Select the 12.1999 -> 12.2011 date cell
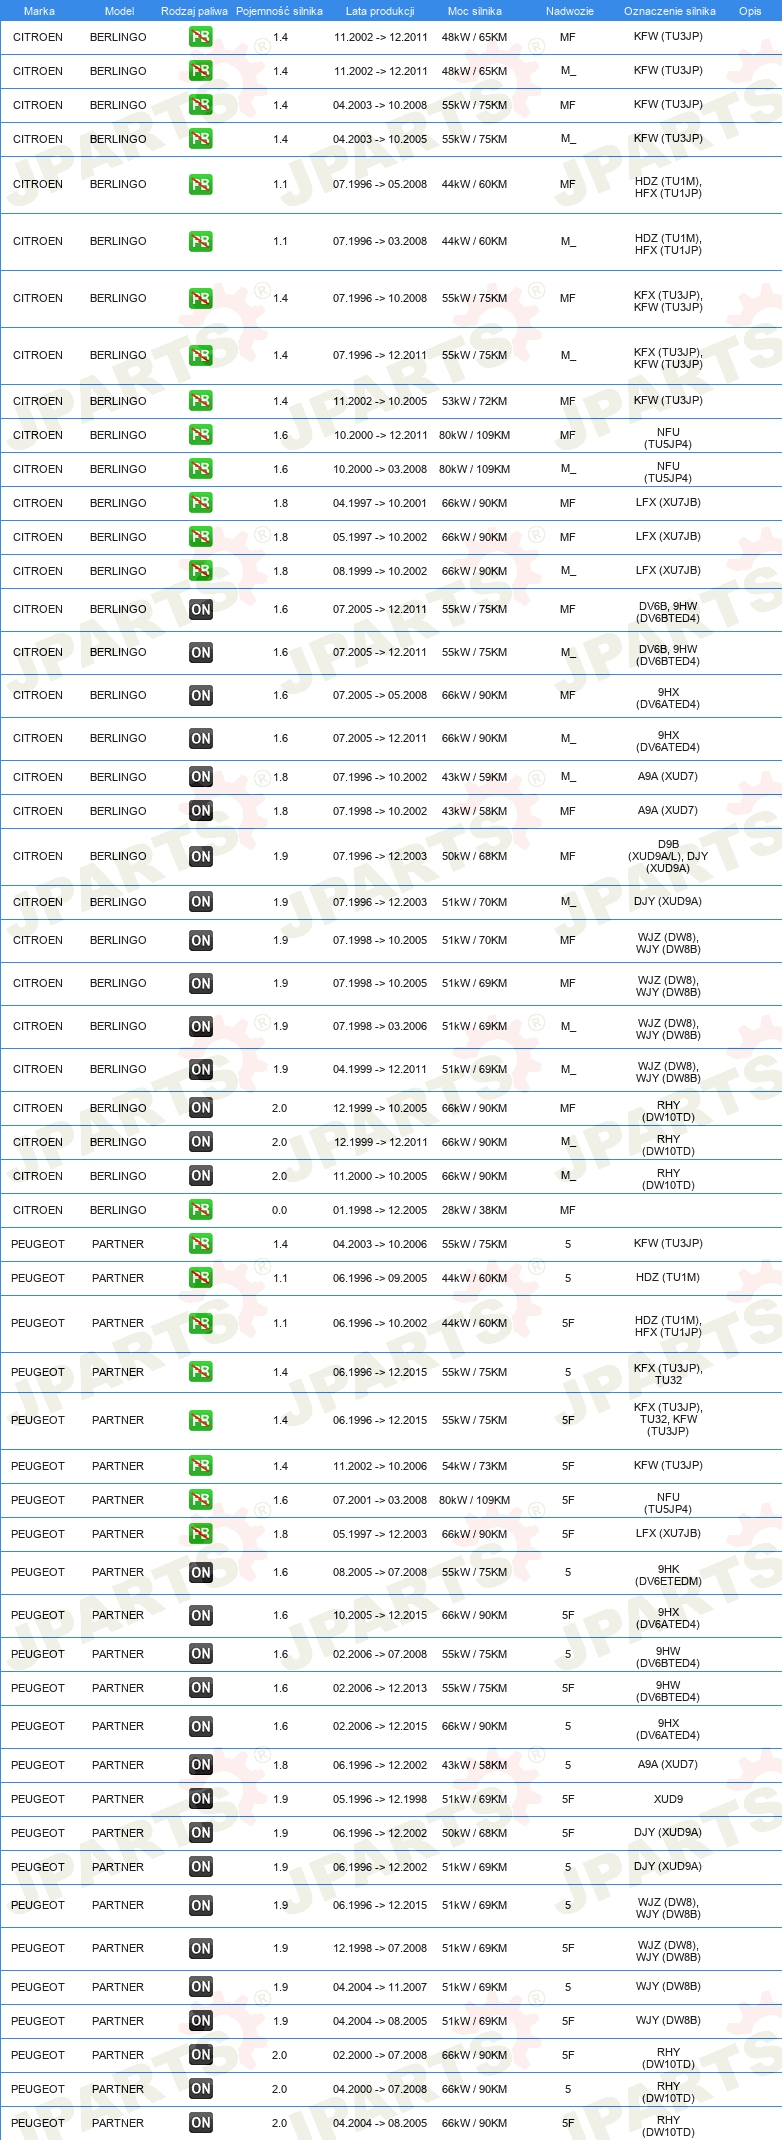The height and width of the screenshot is (2140, 782). (380, 1142)
